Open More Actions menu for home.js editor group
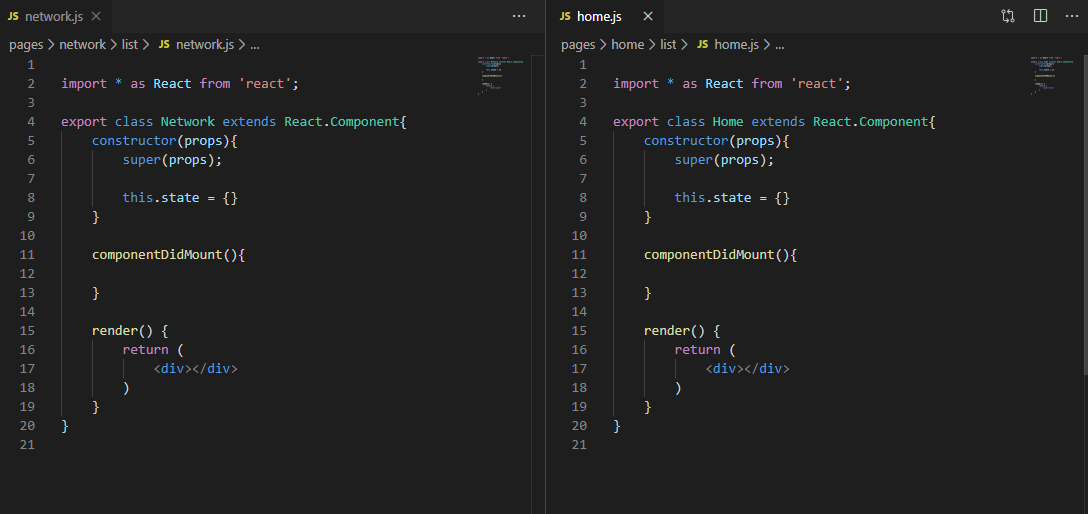This screenshot has width=1088, height=514. tap(1071, 16)
